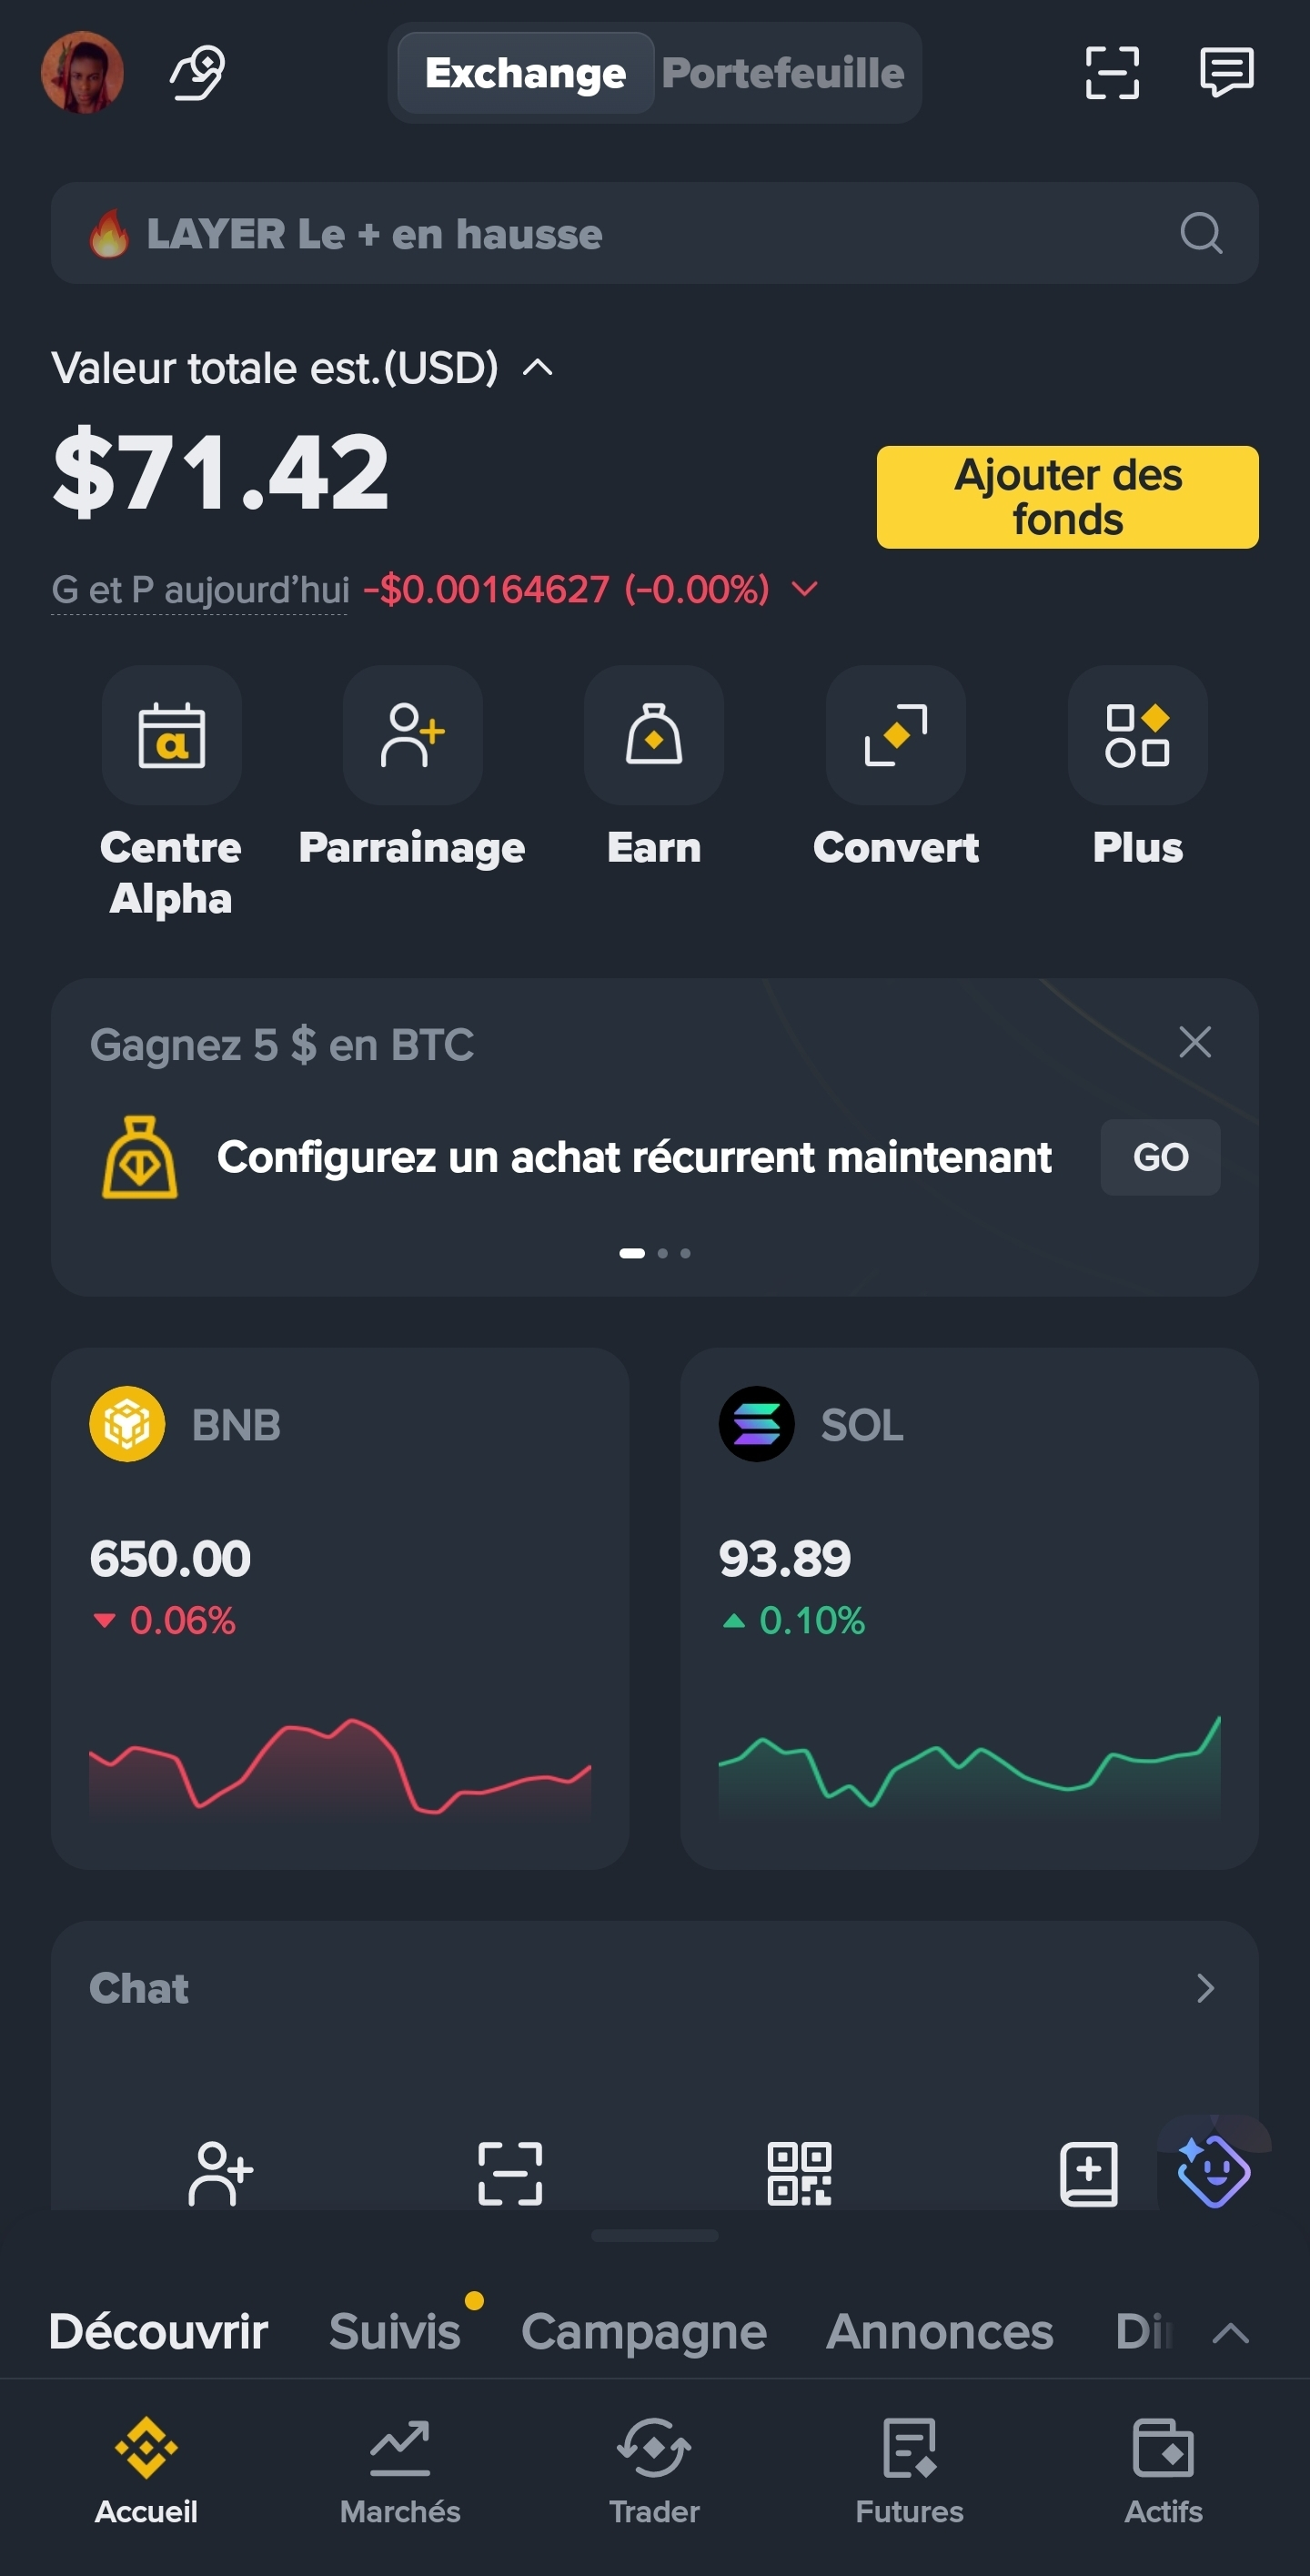Tap the rocket launch icon beside avatar

coord(198,73)
